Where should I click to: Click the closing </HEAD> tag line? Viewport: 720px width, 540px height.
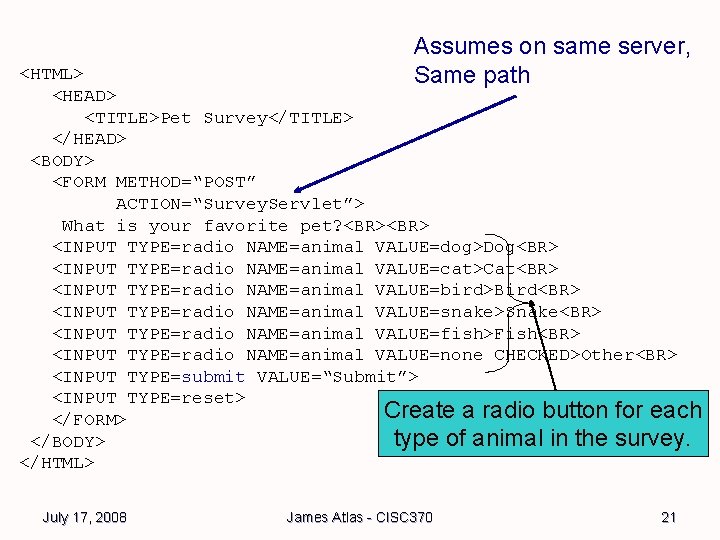click(89, 139)
